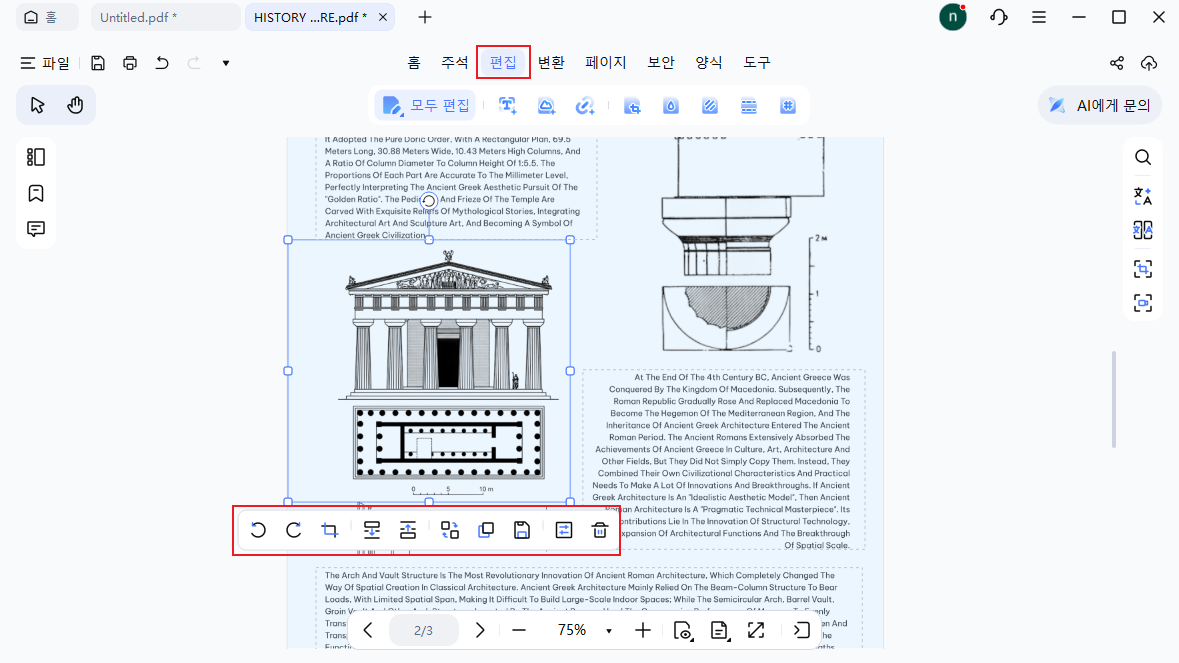This screenshot has width=1179, height=663.
Task: Click the translate icon in right sidebar
Action: [1143, 196]
